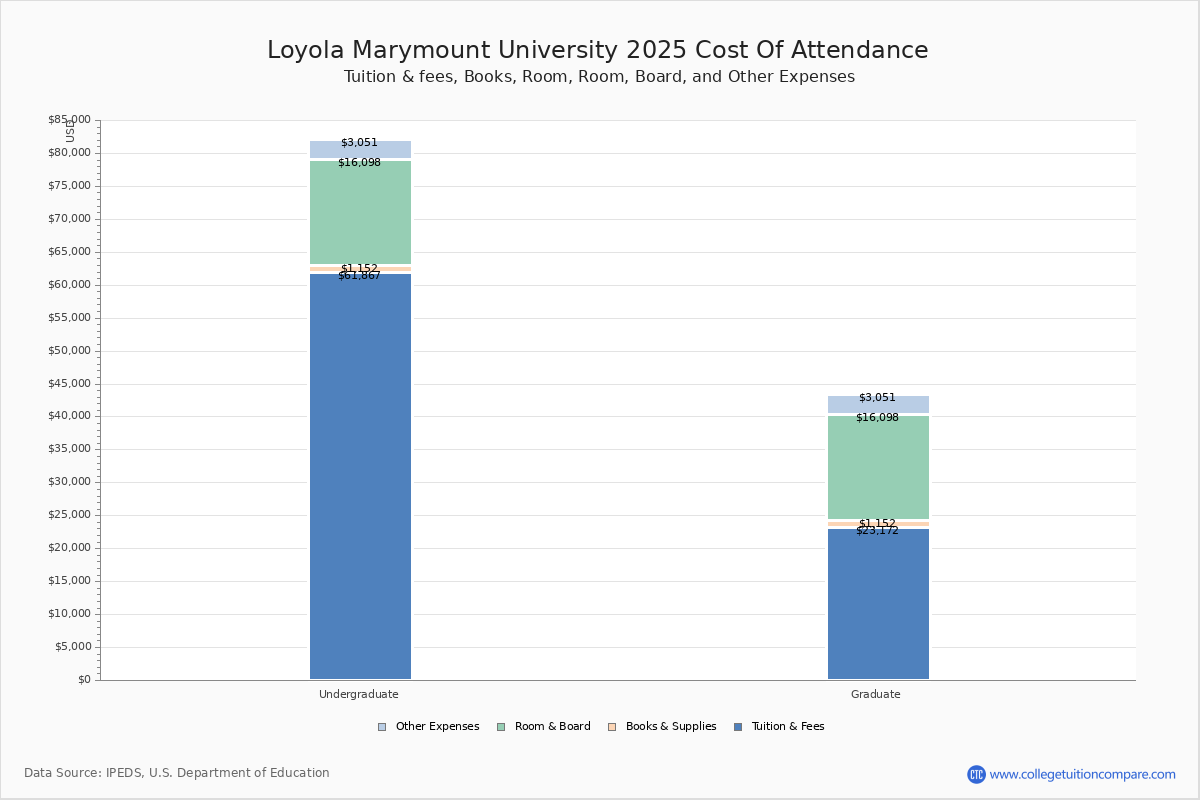Click the CTC logo icon
Screen dimensions: 1200x800
[x=976, y=774]
